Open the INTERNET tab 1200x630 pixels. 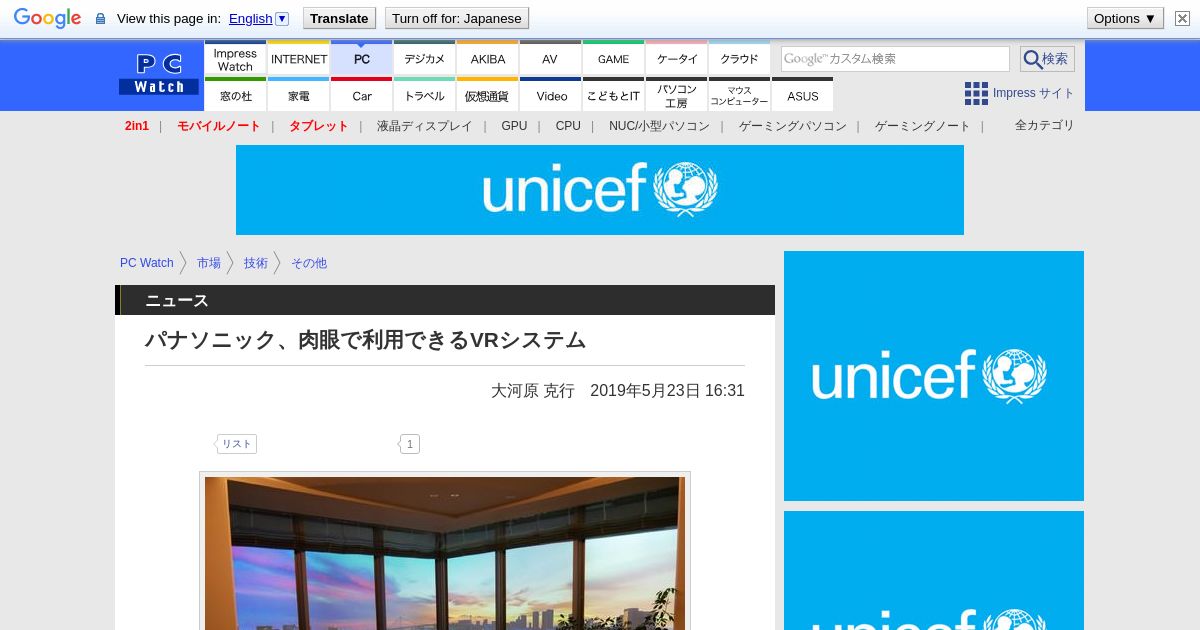point(299,58)
